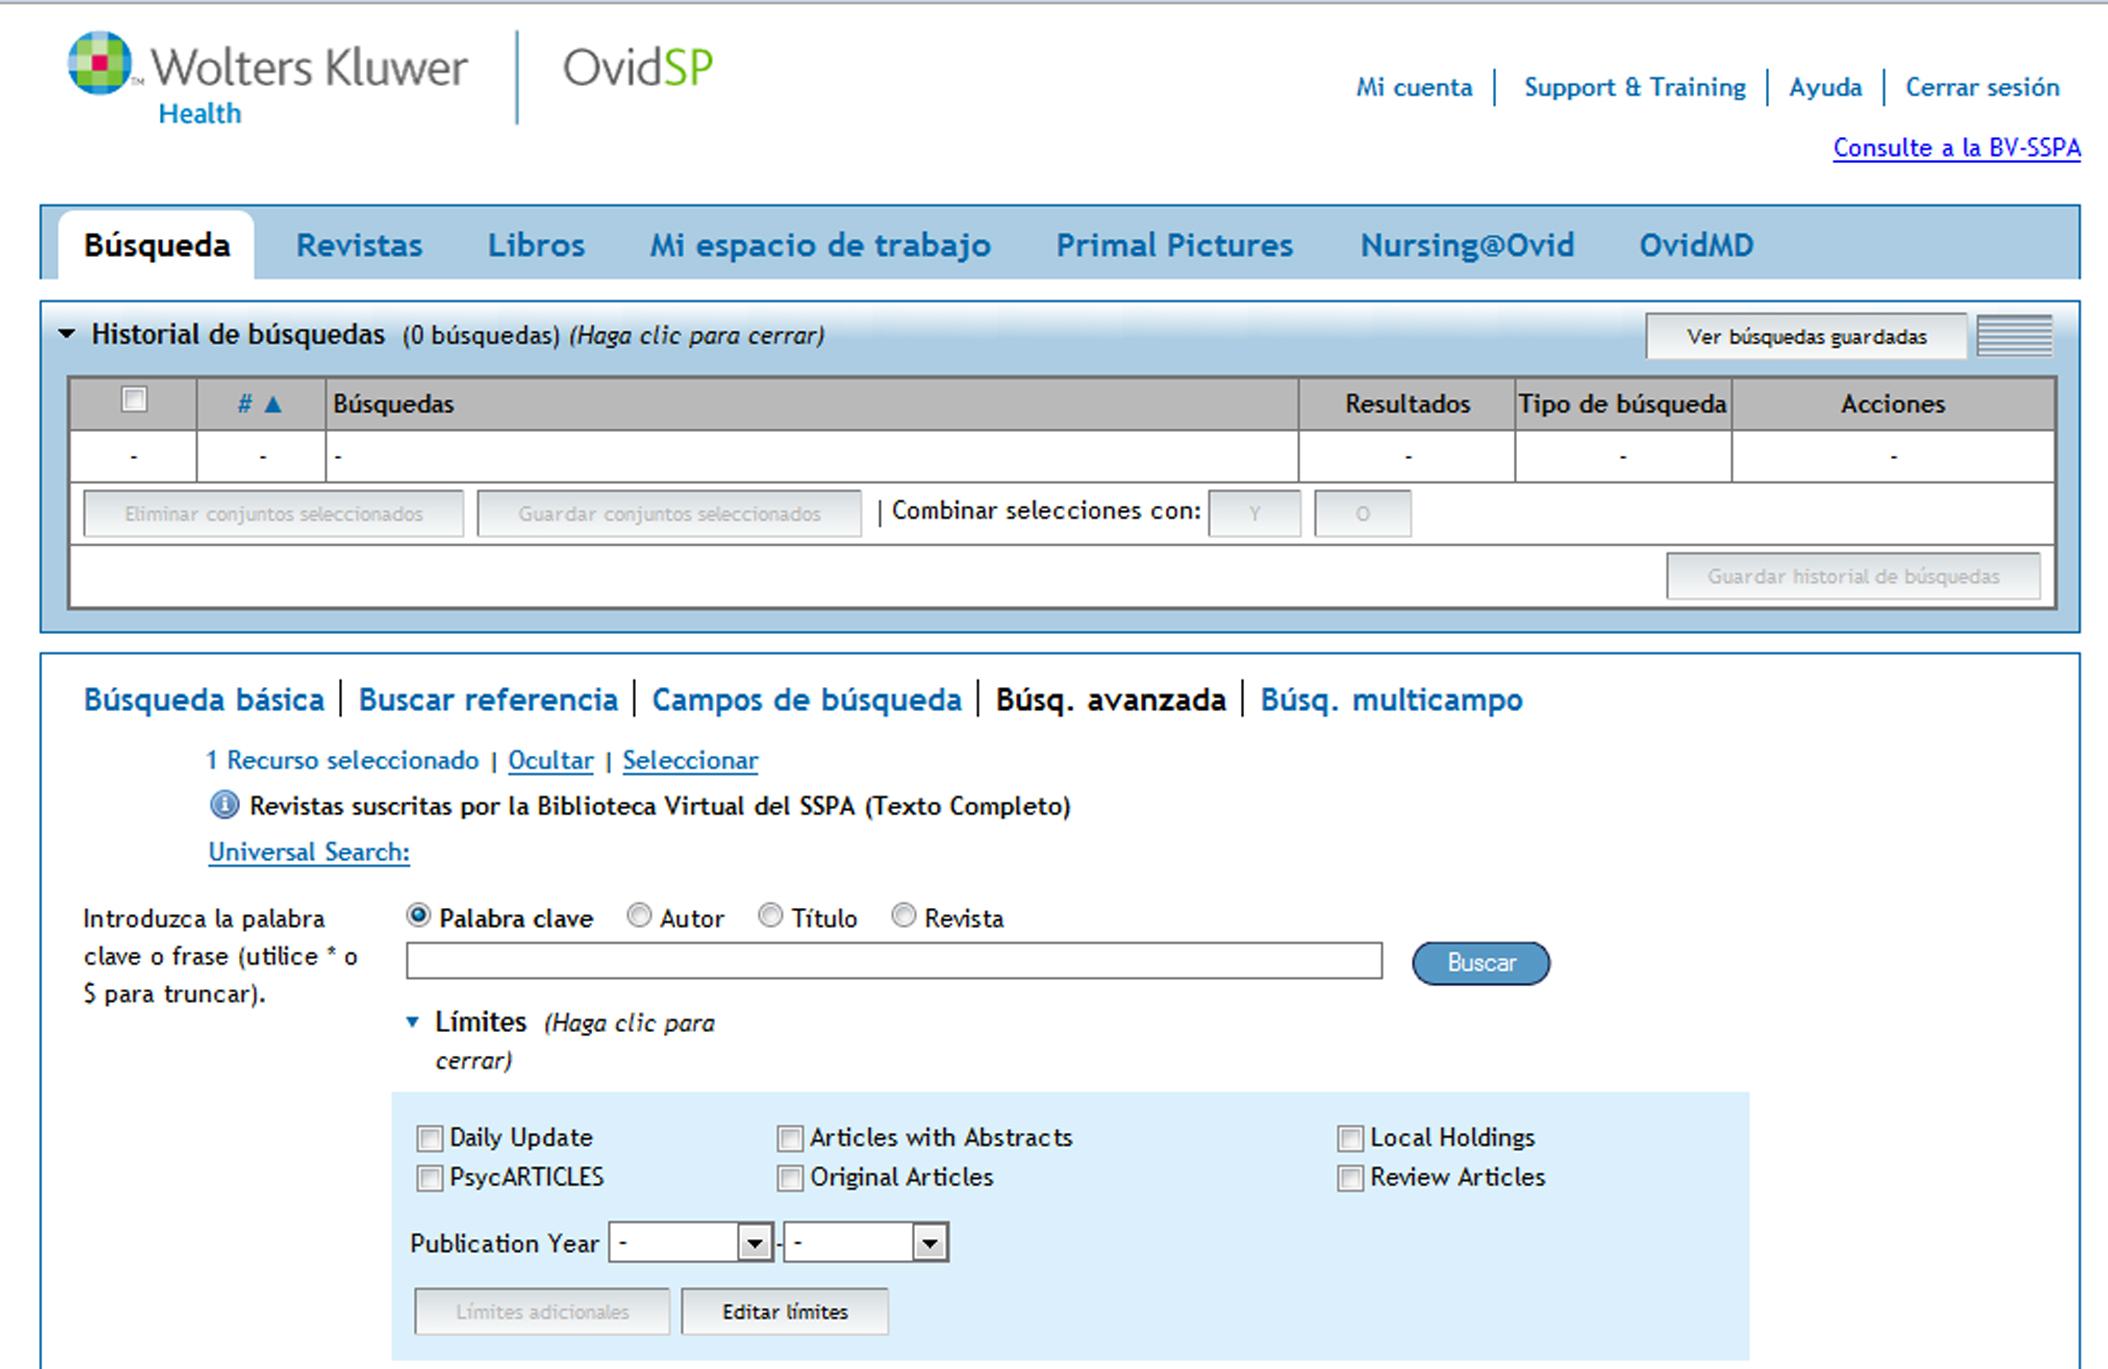Select the Búsq. multicampo search mode
Image resolution: width=2108 pixels, height=1369 pixels.
click(1393, 700)
